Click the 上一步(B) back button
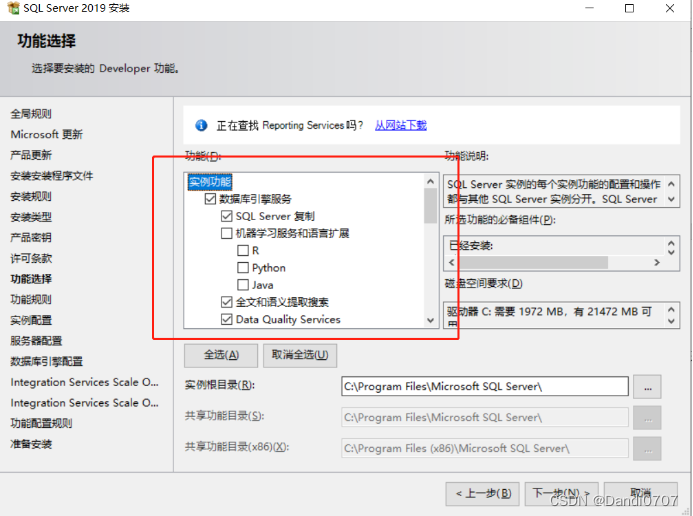Screen dimensions: 693x516 pos(483,493)
